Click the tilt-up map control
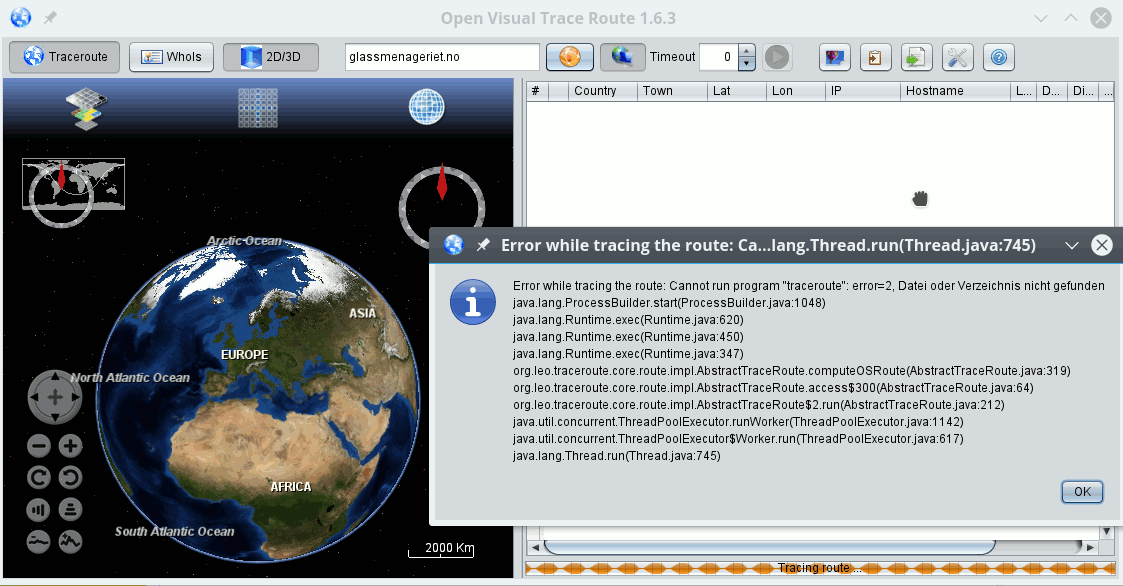 [x=39, y=510]
